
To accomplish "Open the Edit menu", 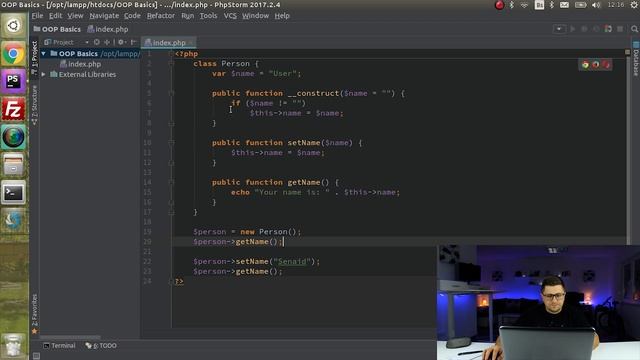I will pyautogui.click(x=55, y=16).
